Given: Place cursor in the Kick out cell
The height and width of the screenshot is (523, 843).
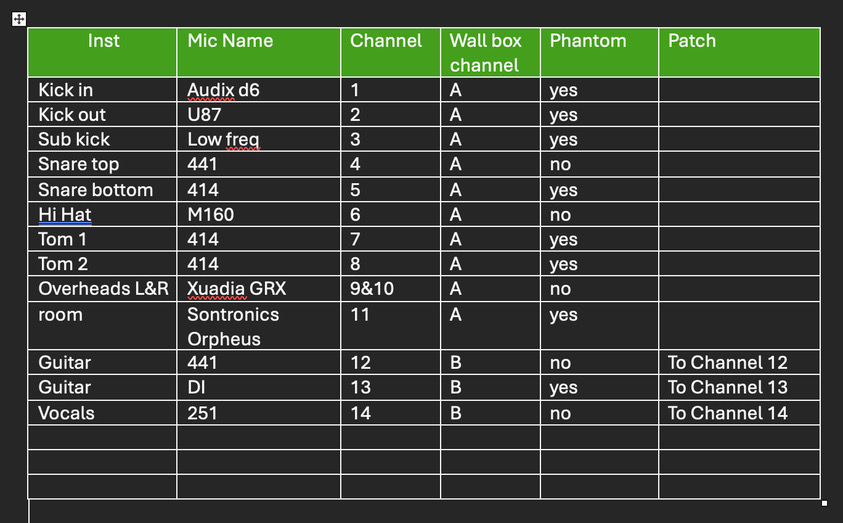Looking at the screenshot, I should tap(72, 115).
